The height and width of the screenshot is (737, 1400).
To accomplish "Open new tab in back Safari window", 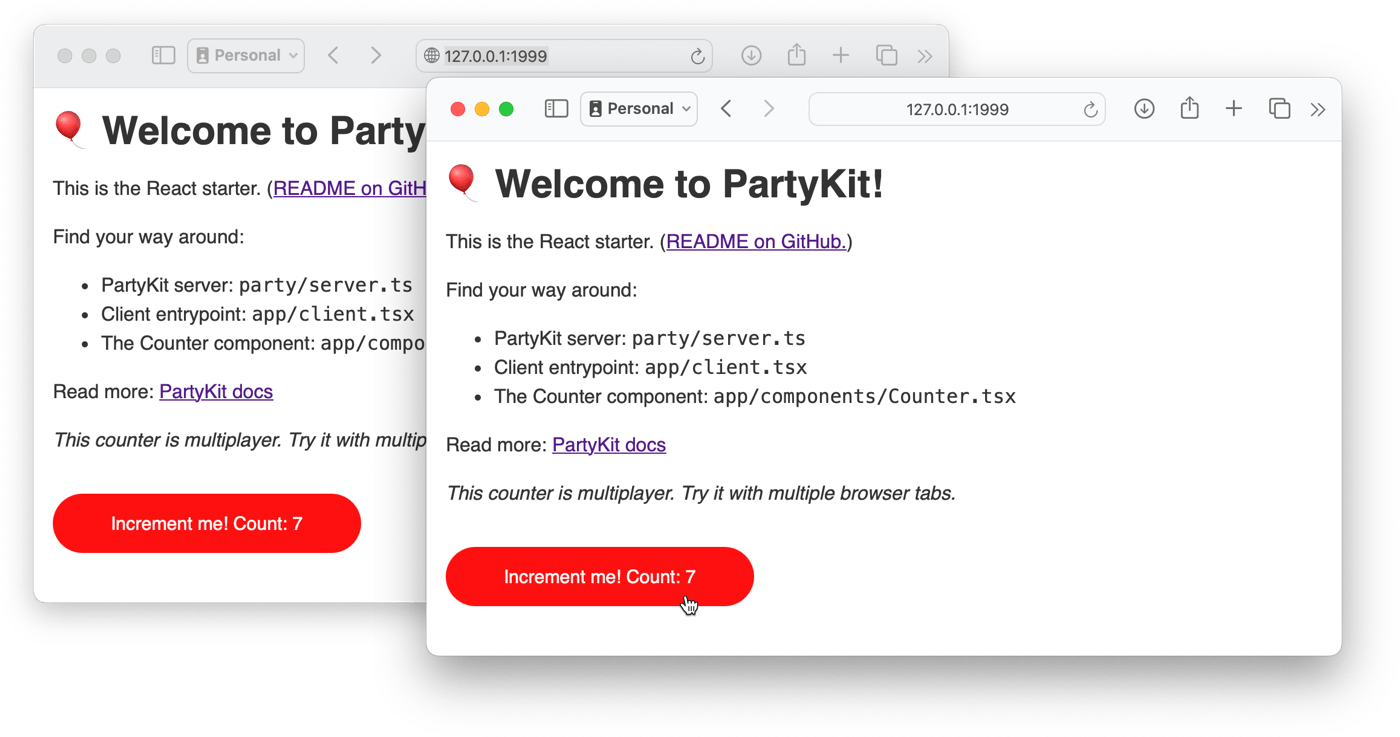I will pos(841,56).
